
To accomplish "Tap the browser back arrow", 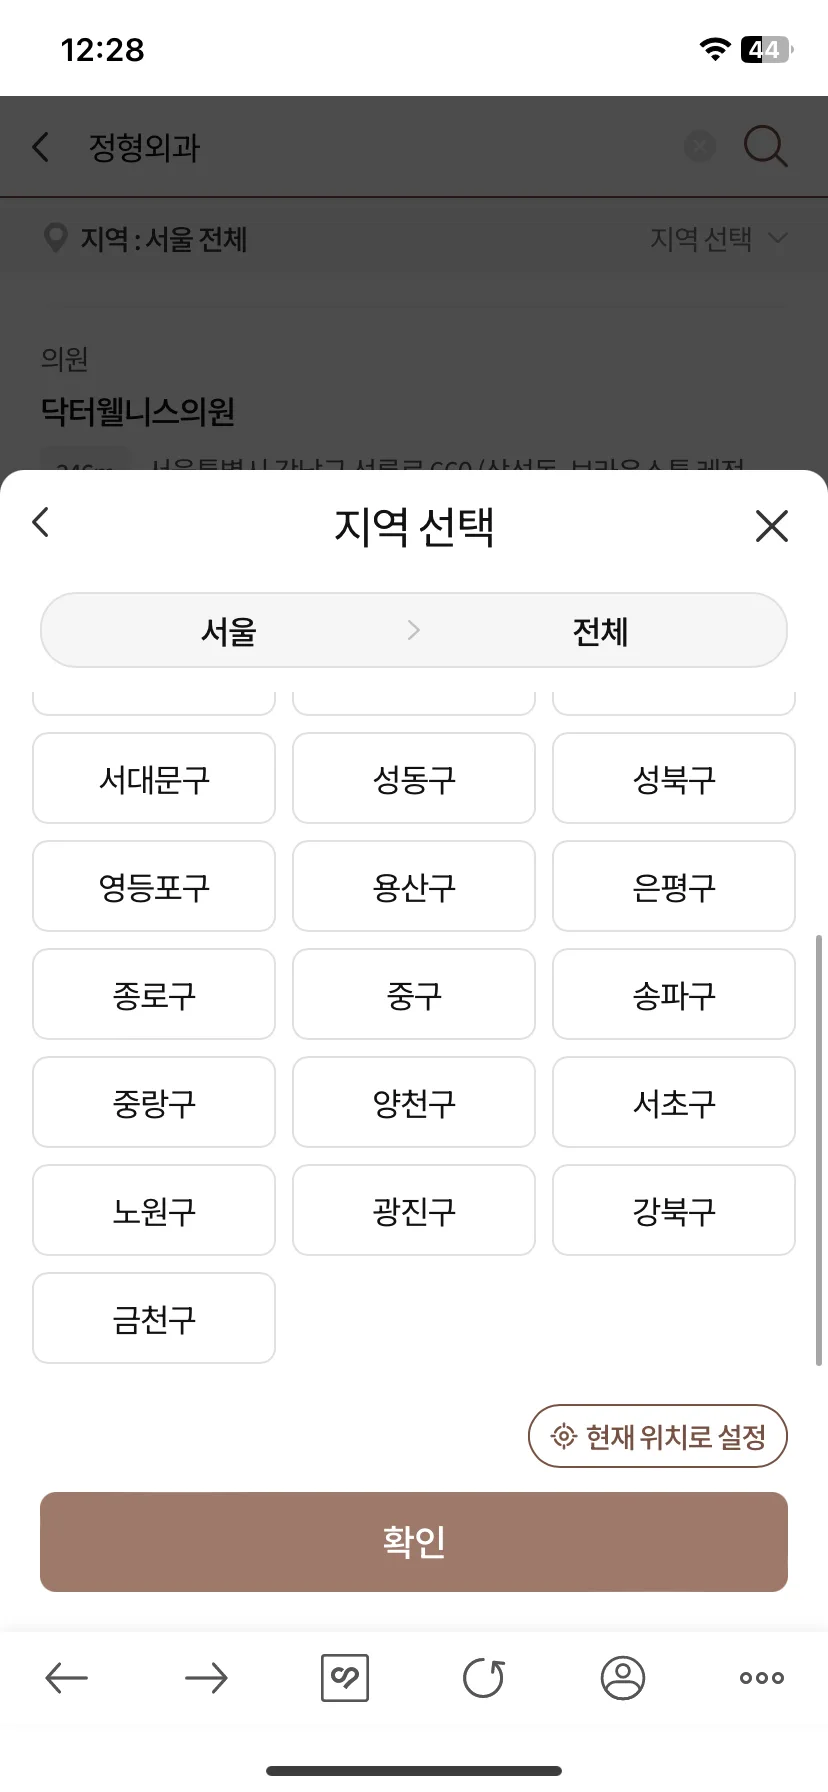I will [x=67, y=1678].
